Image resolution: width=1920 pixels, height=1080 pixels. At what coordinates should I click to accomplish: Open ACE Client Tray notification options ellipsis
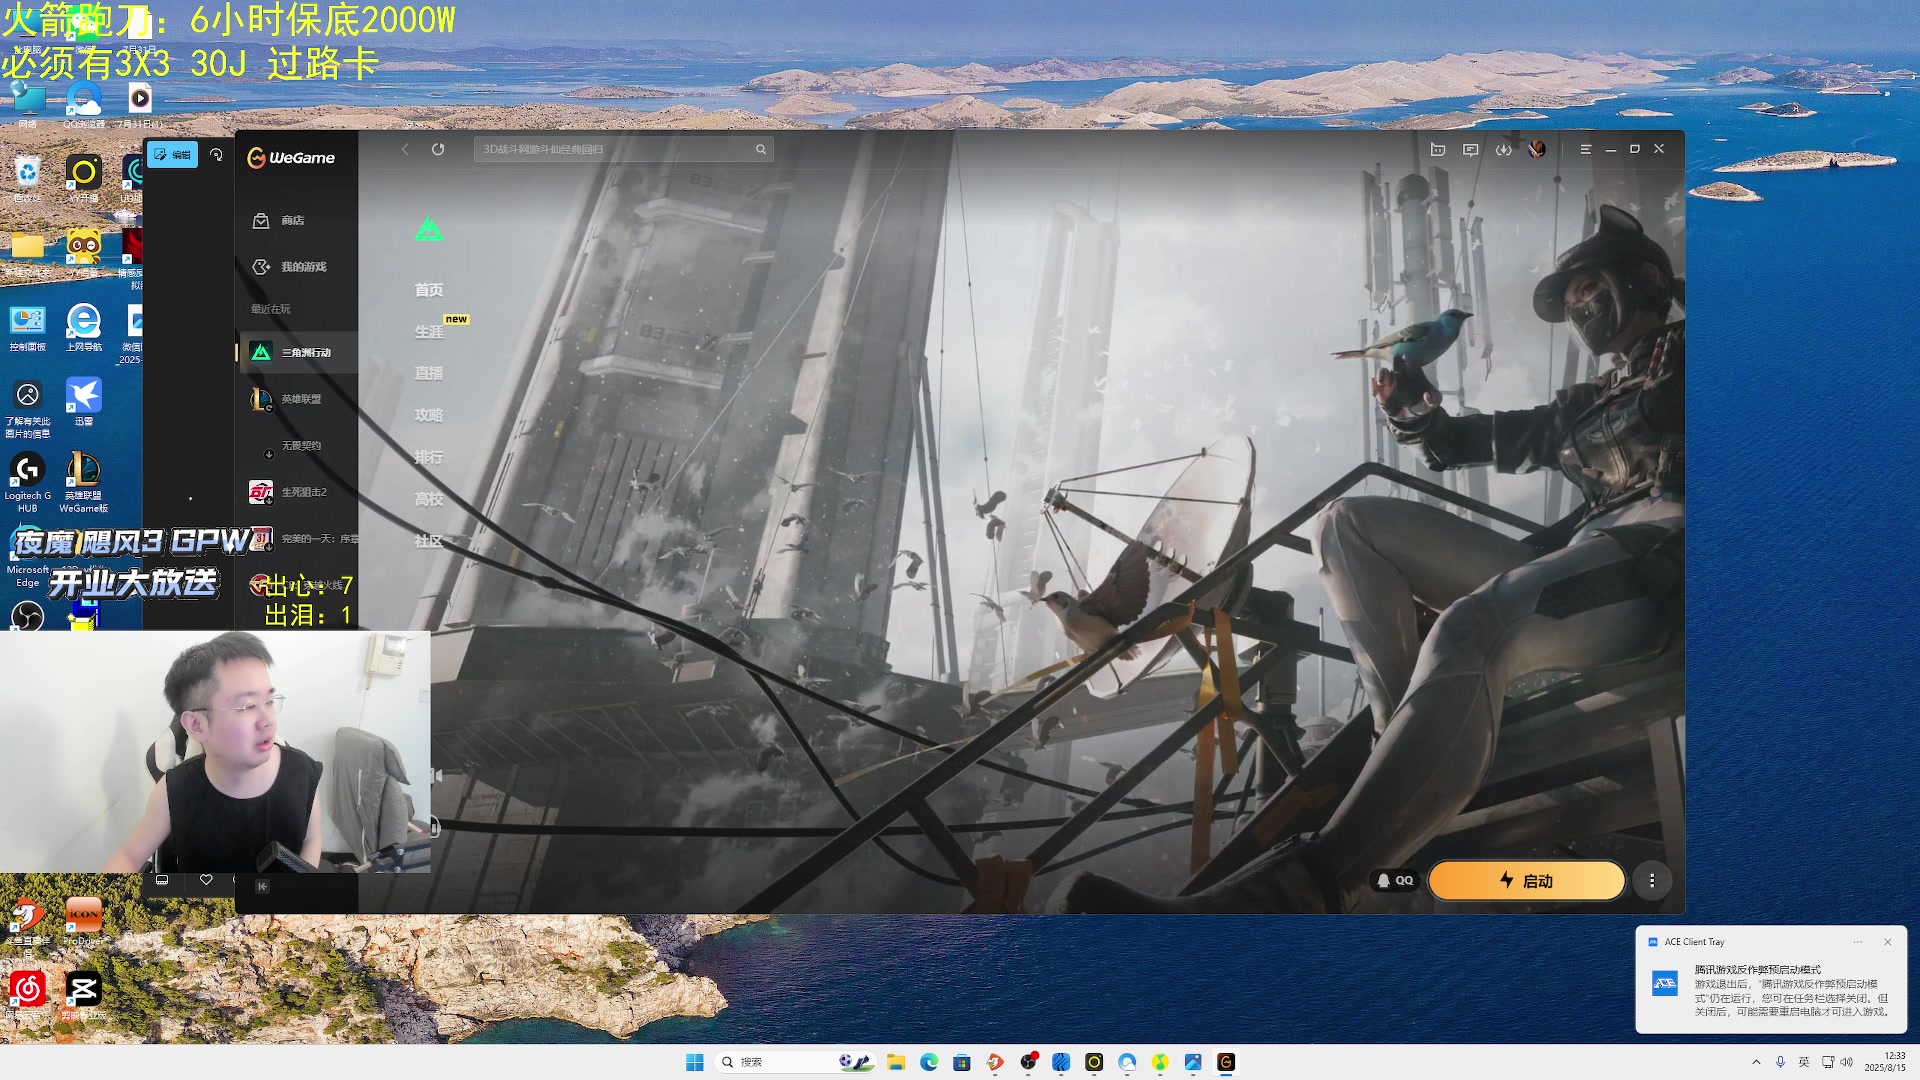tap(1858, 942)
